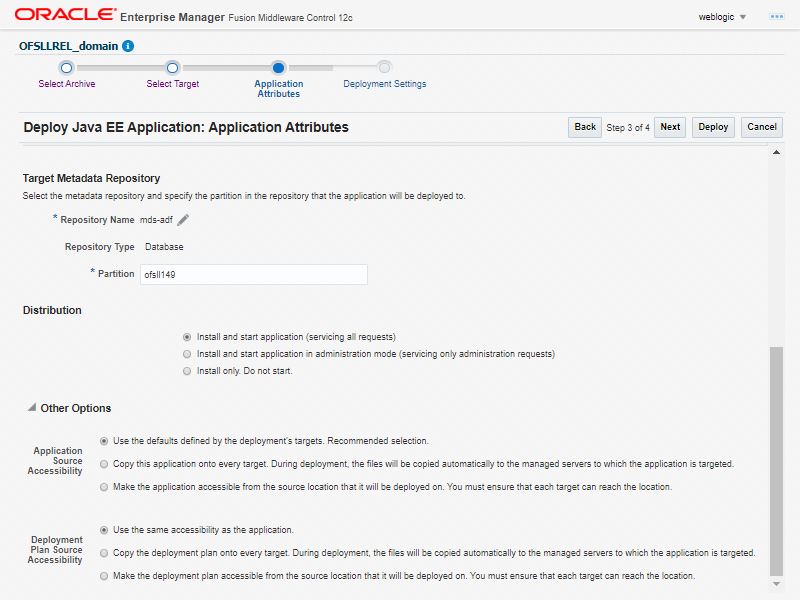Open the weblogic user dropdown
Viewport: 800px width, 600px height.
722,17
